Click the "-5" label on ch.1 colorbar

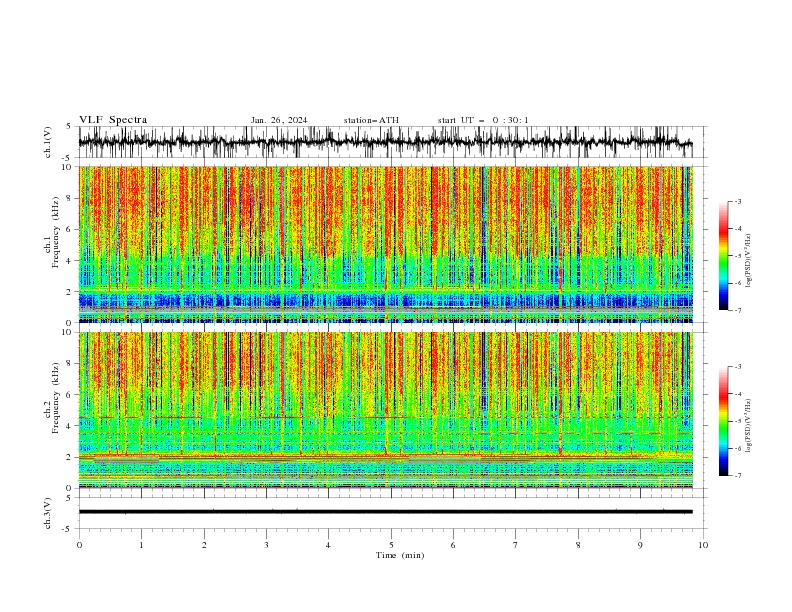pyautogui.click(x=737, y=256)
